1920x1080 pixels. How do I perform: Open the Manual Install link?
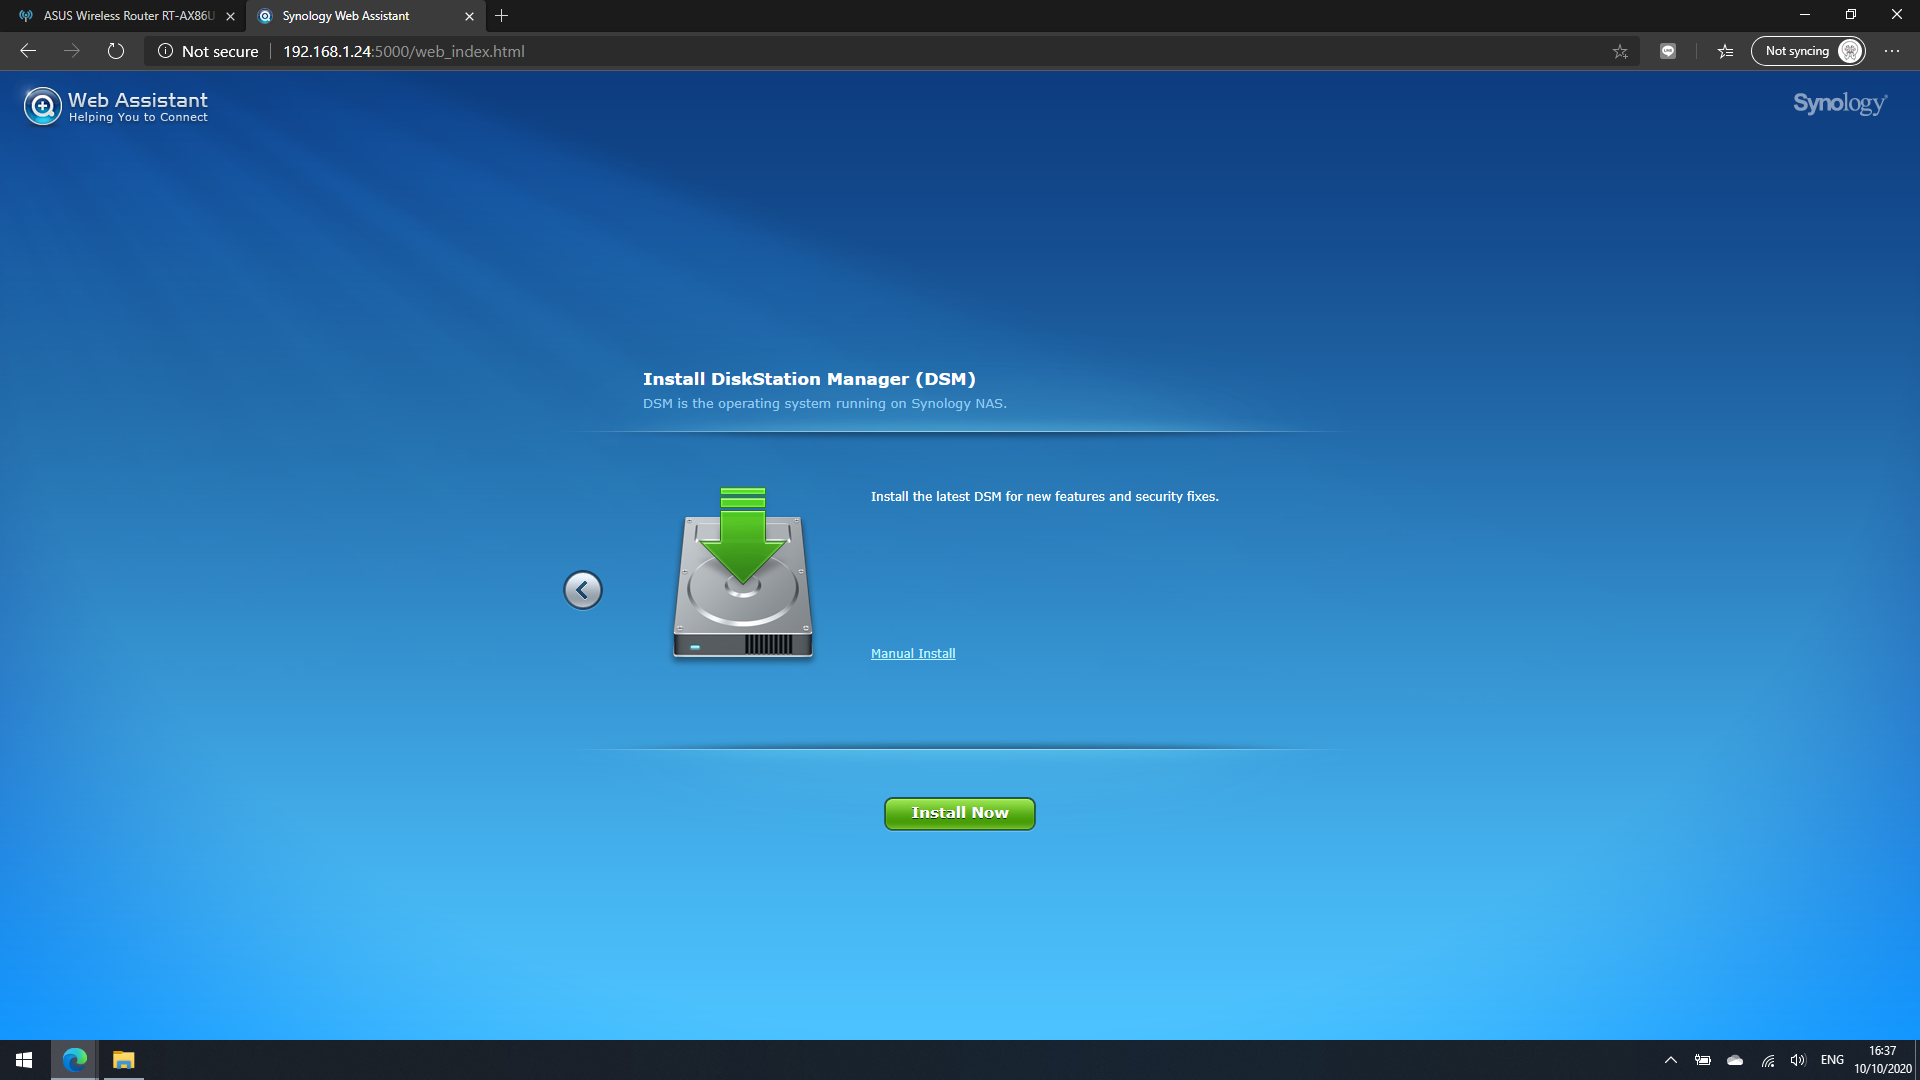[x=913, y=653]
